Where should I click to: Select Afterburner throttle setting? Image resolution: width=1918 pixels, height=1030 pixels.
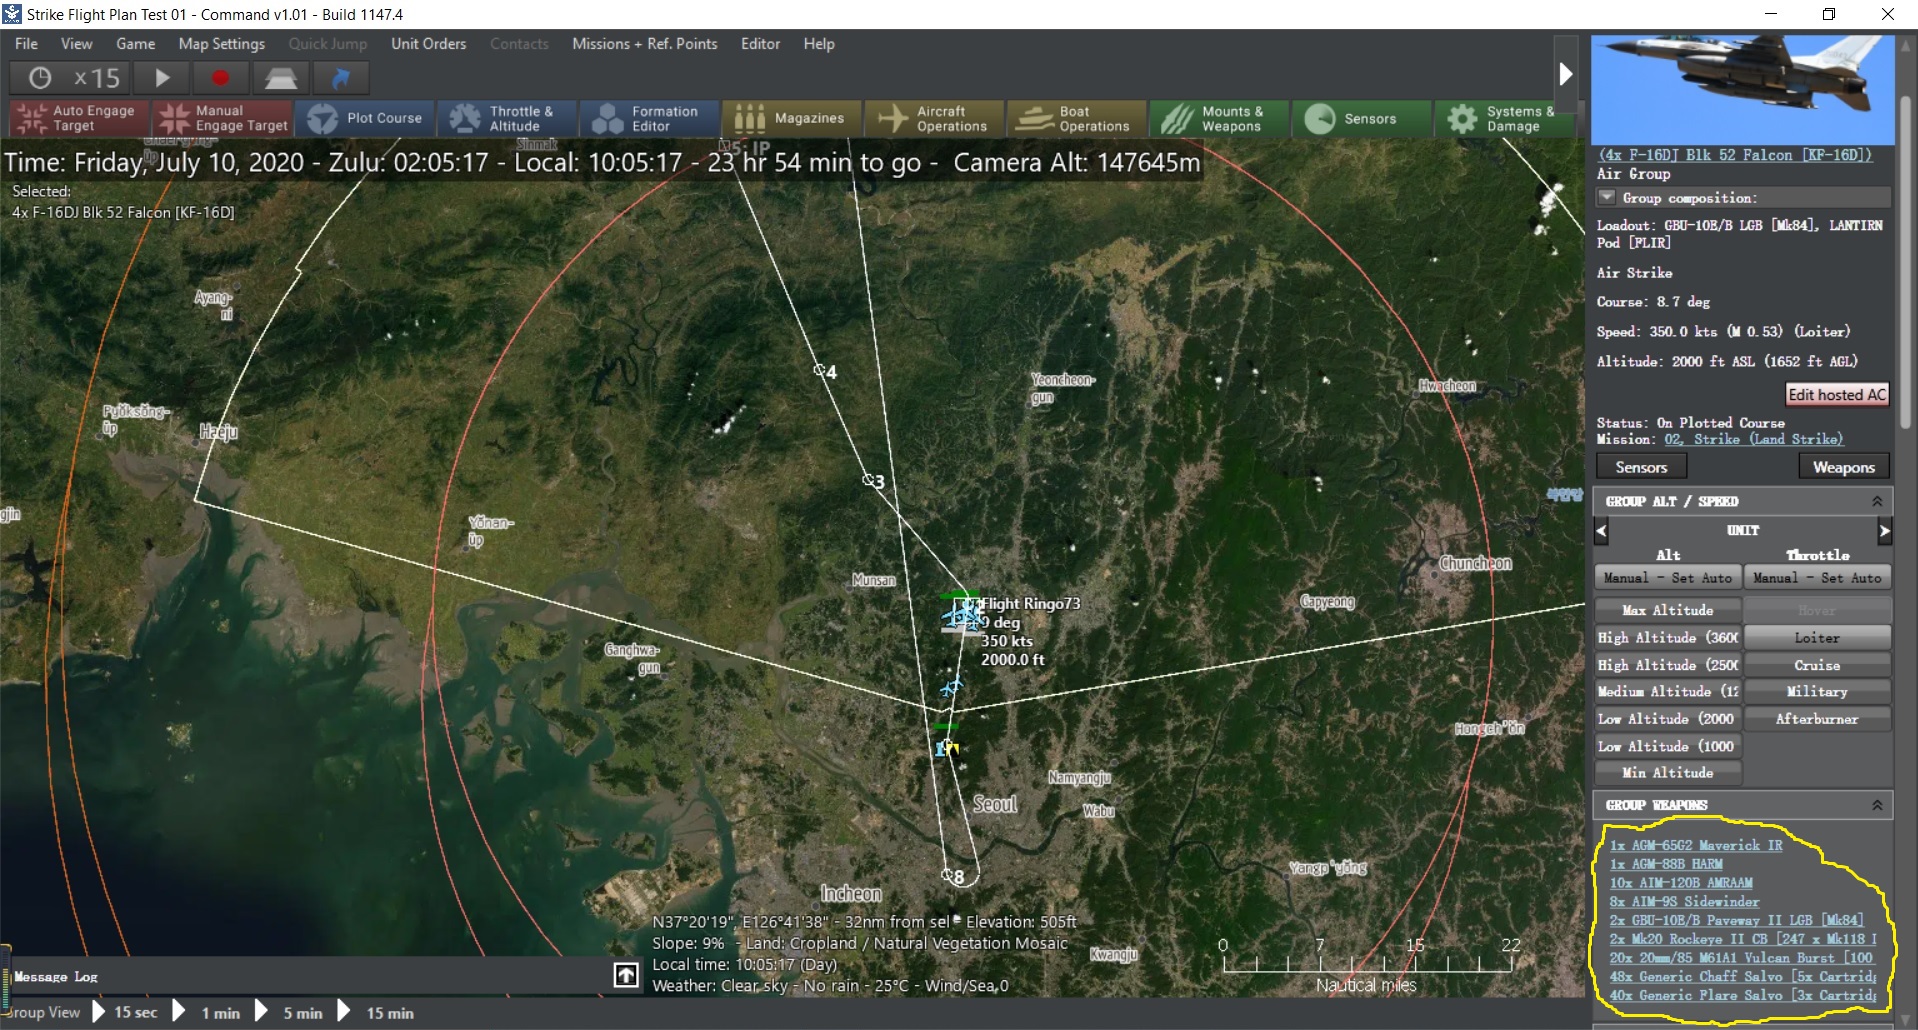(1817, 719)
